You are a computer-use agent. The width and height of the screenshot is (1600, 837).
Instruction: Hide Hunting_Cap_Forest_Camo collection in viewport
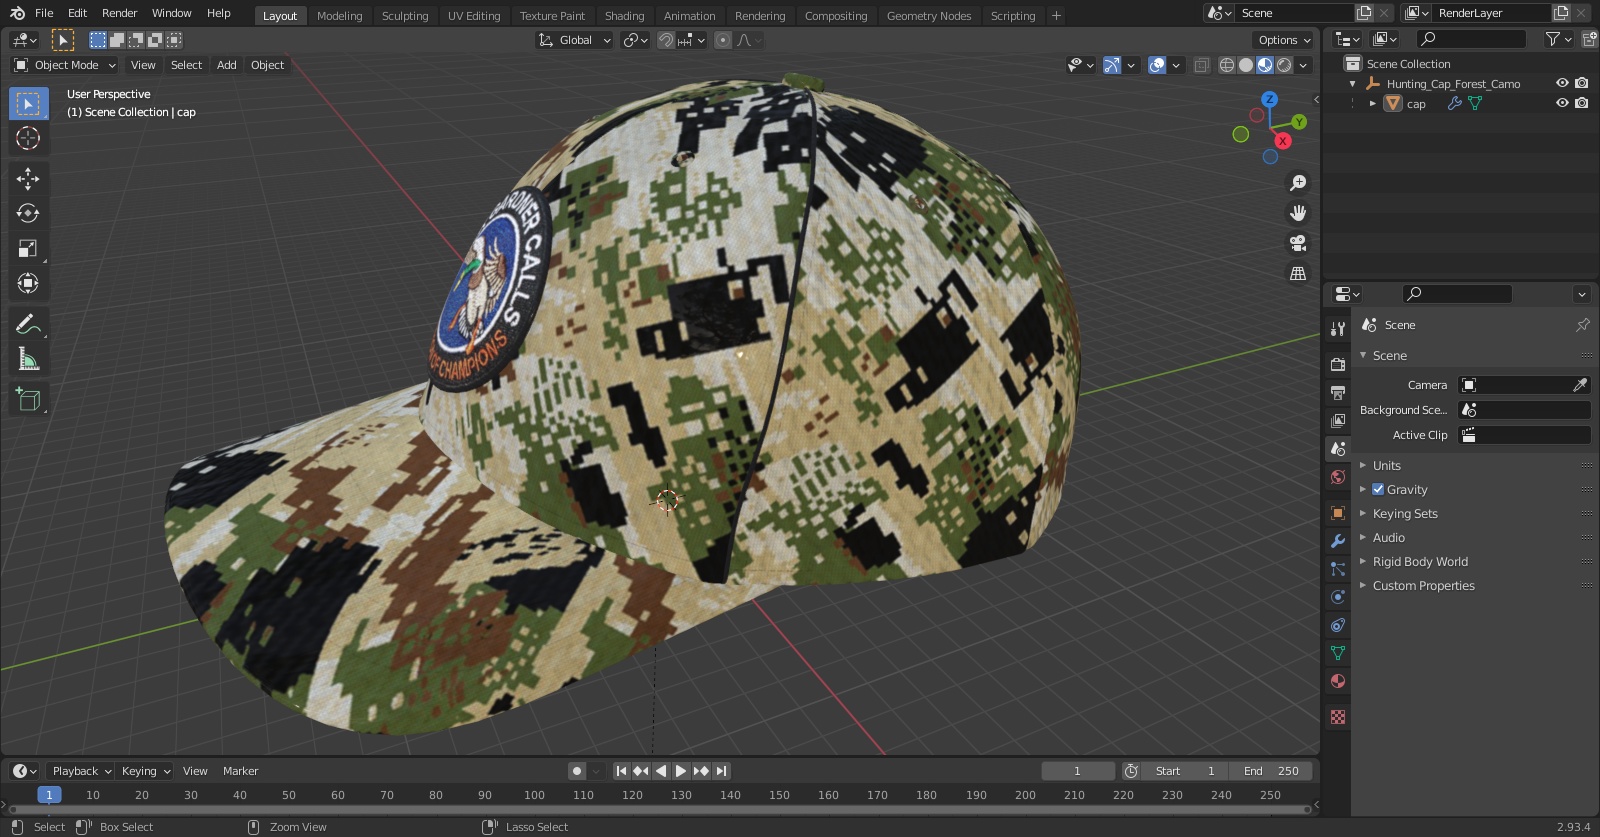tap(1562, 84)
